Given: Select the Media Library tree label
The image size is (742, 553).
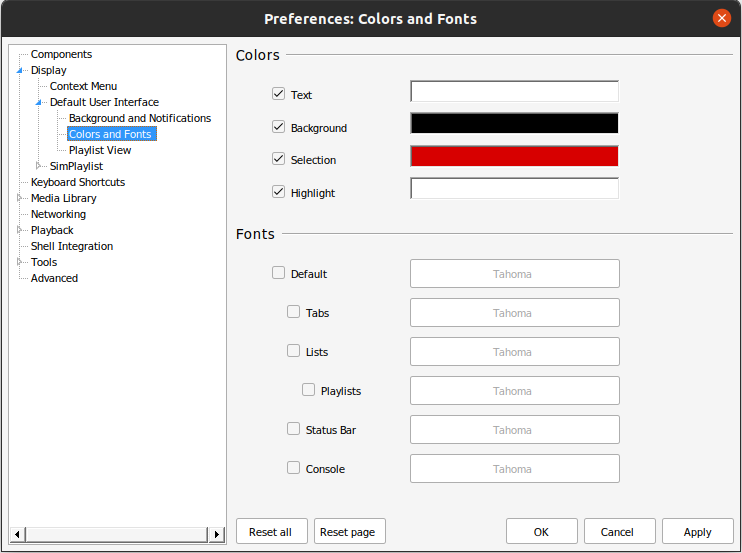Looking at the screenshot, I should (x=64, y=198).
